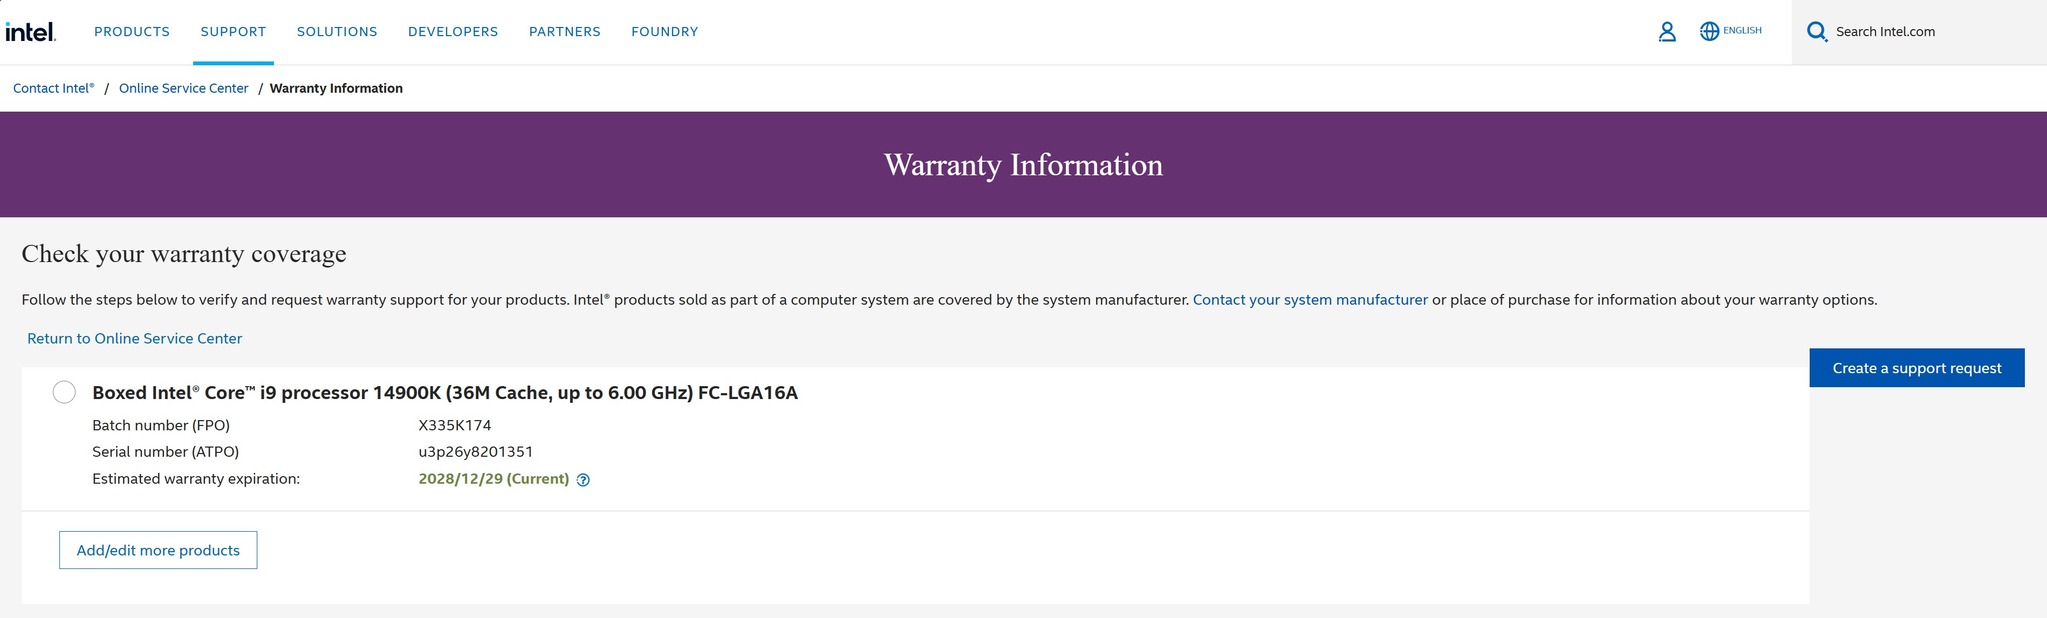Screen dimensions: 2047x618
Task: Open Online Service Center breadcrumb link
Action: [x=183, y=88]
